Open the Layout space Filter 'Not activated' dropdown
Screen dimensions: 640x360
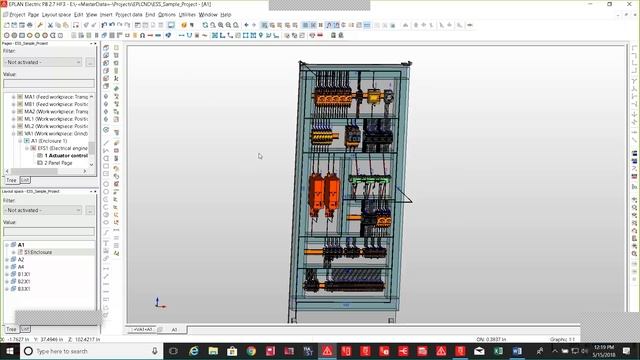(x=42, y=210)
